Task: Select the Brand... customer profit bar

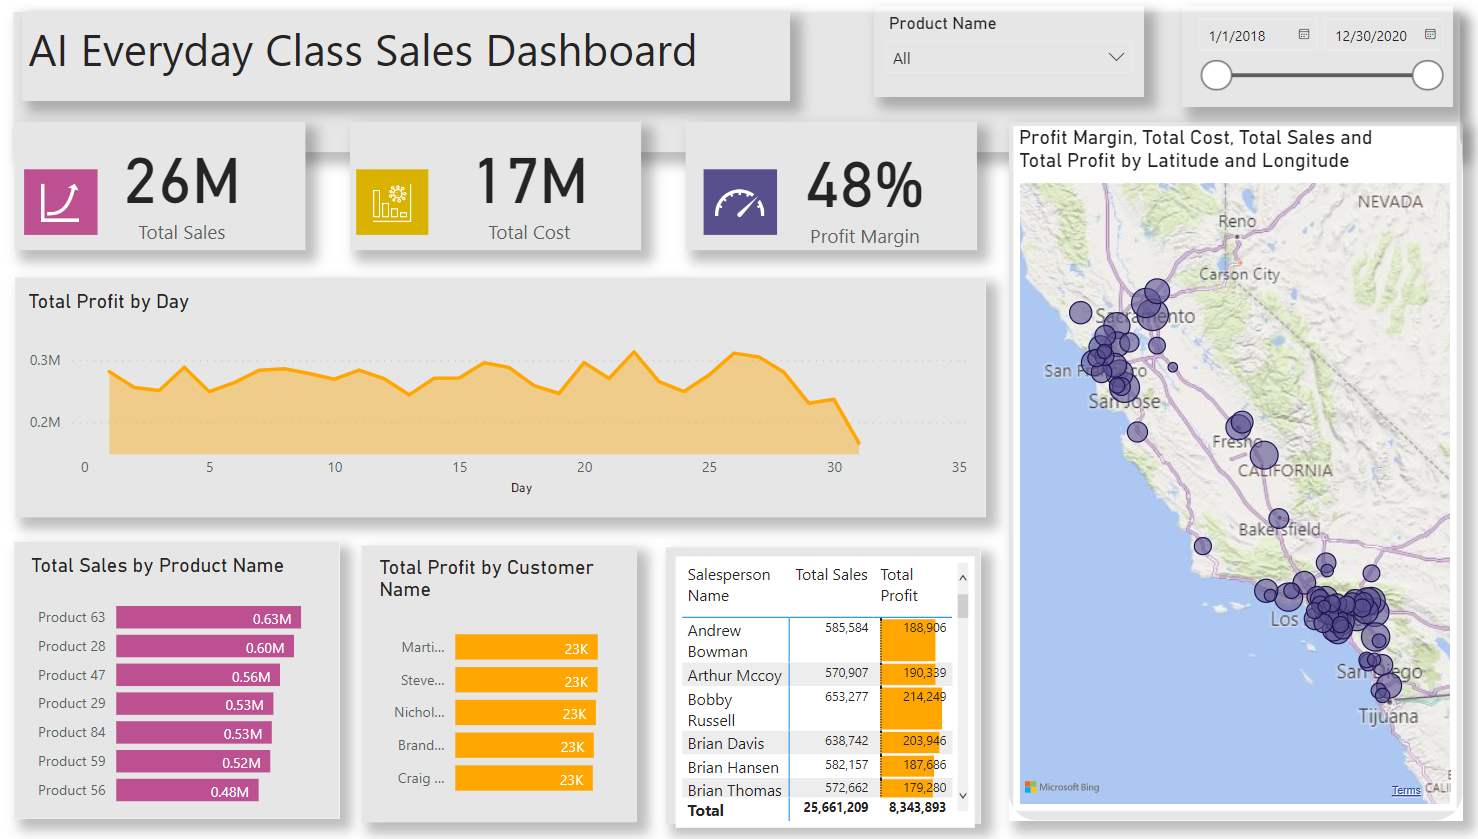Action: click(x=524, y=746)
